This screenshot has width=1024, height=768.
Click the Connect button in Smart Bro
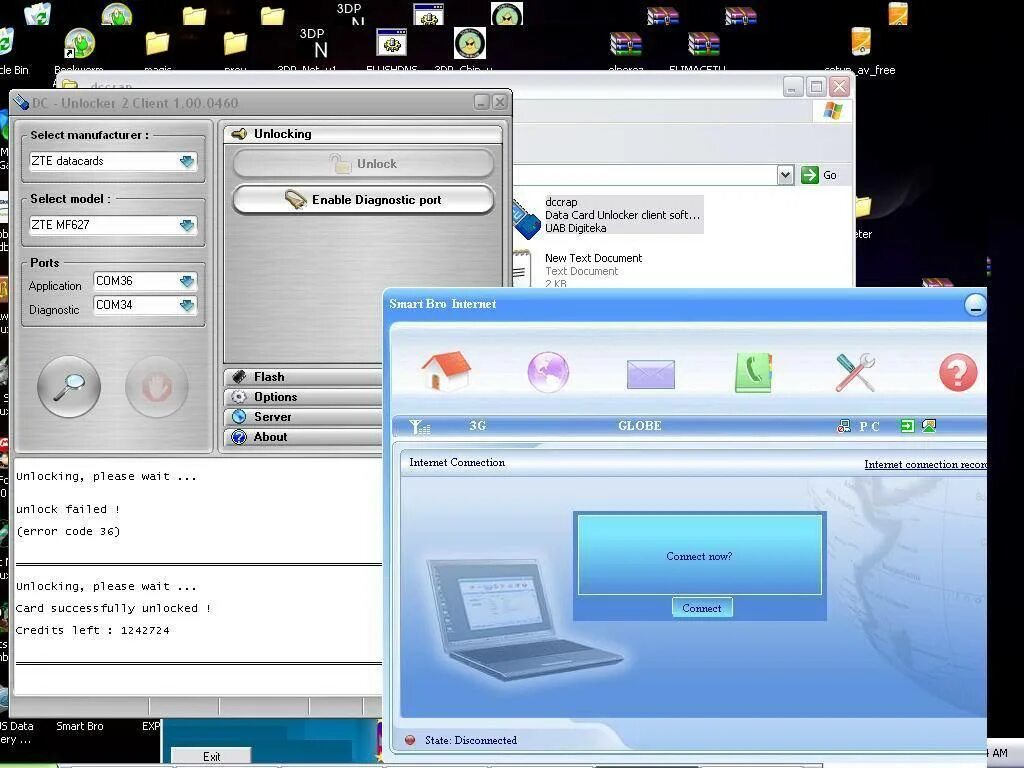point(702,608)
